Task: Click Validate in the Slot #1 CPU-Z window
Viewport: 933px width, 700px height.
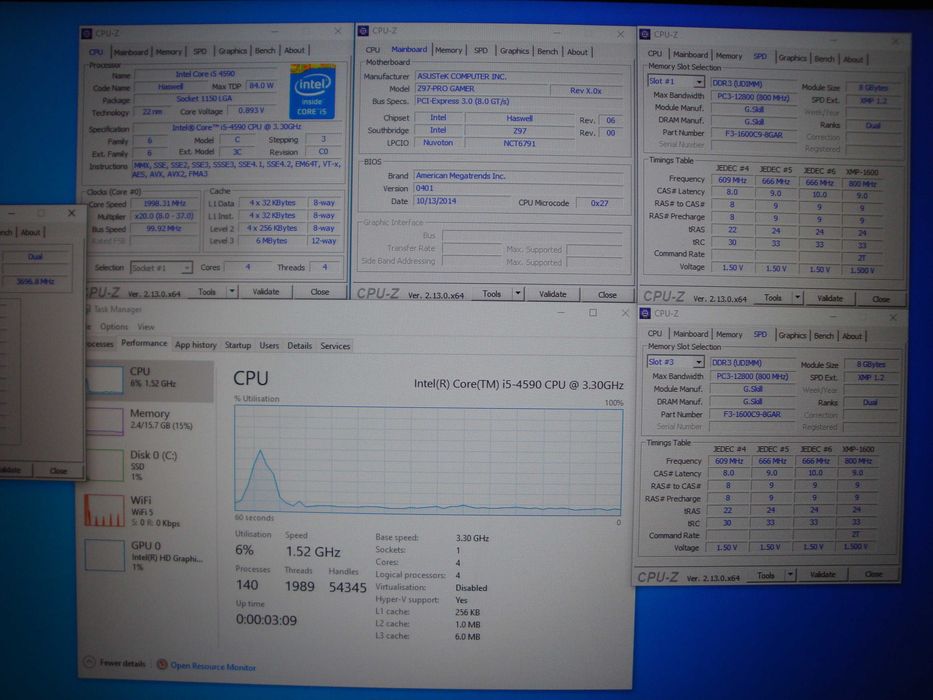Action: point(829,298)
